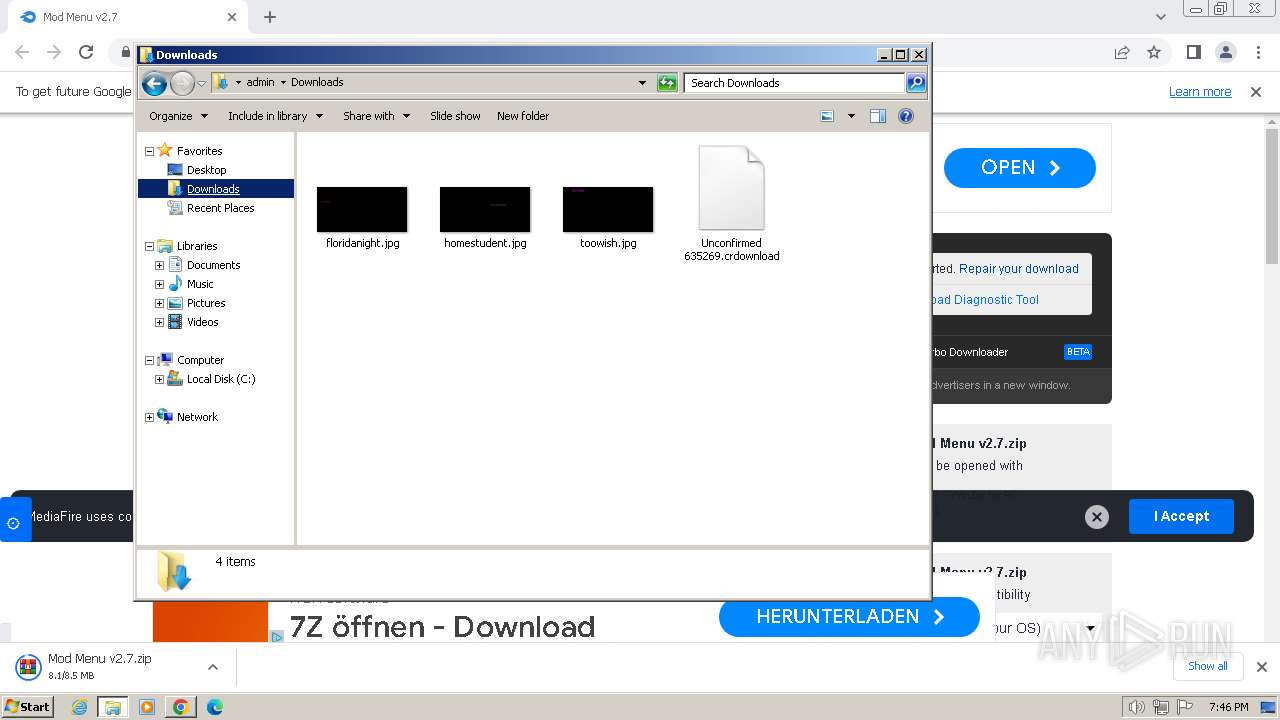Open recent pages dropdown beside Forward arrow
Screen dimensions: 1280x720
click(x=201, y=83)
